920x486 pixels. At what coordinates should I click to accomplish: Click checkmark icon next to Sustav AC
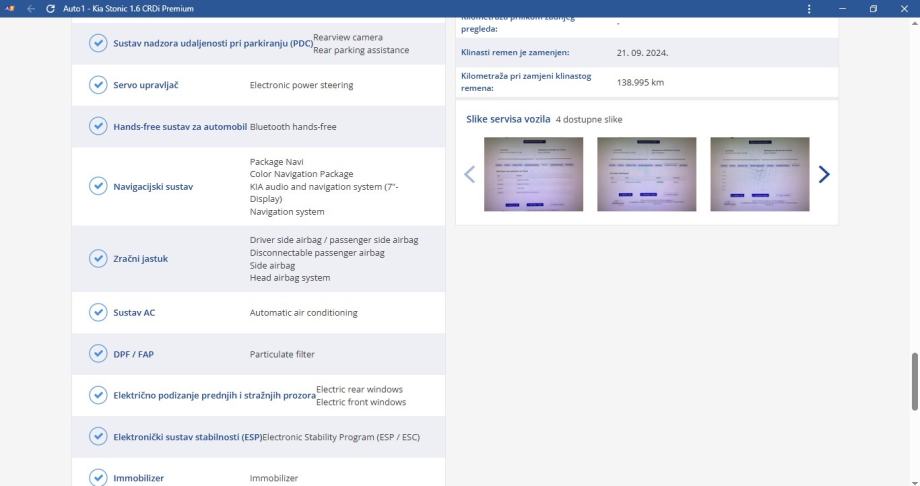[98, 312]
